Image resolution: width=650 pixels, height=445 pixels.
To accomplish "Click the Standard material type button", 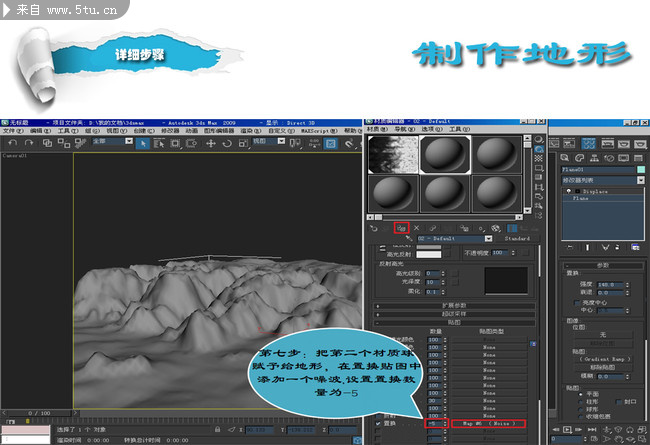I will point(519,239).
